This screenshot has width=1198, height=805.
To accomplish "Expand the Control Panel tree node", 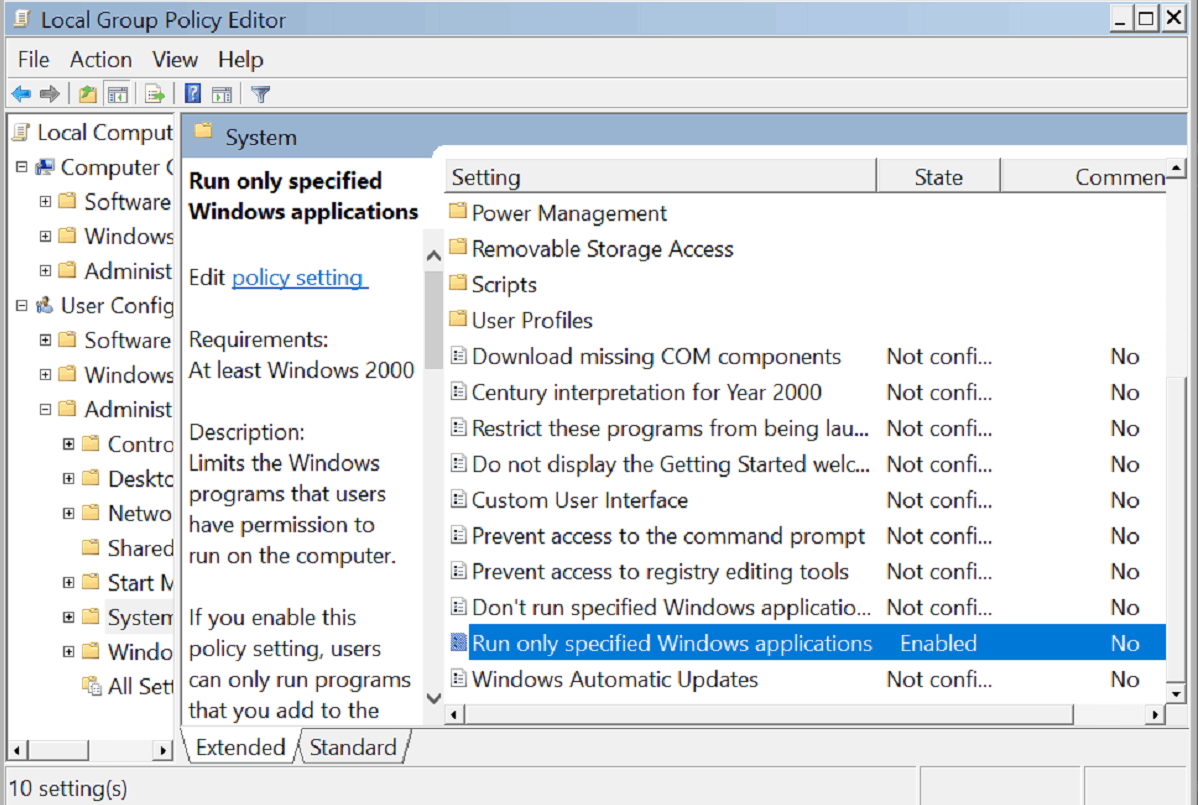I will (69, 444).
